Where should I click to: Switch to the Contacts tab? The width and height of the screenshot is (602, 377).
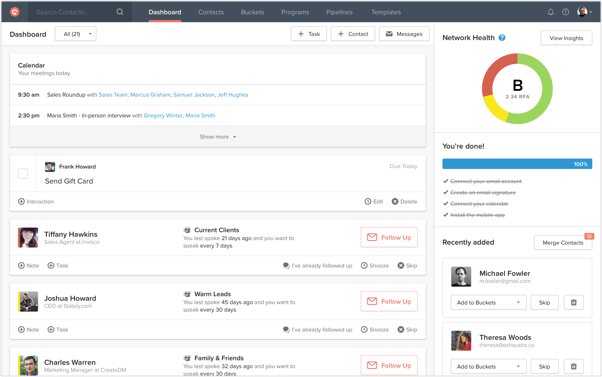211,12
